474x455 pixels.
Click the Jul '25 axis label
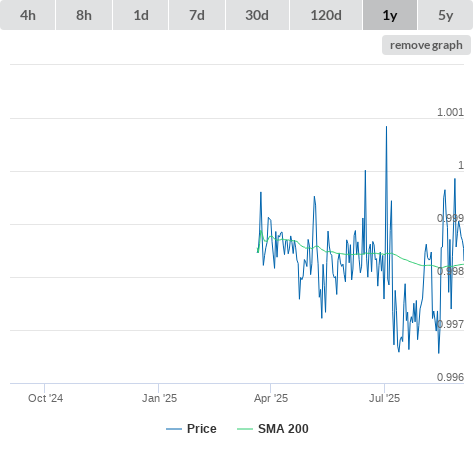tap(384, 398)
